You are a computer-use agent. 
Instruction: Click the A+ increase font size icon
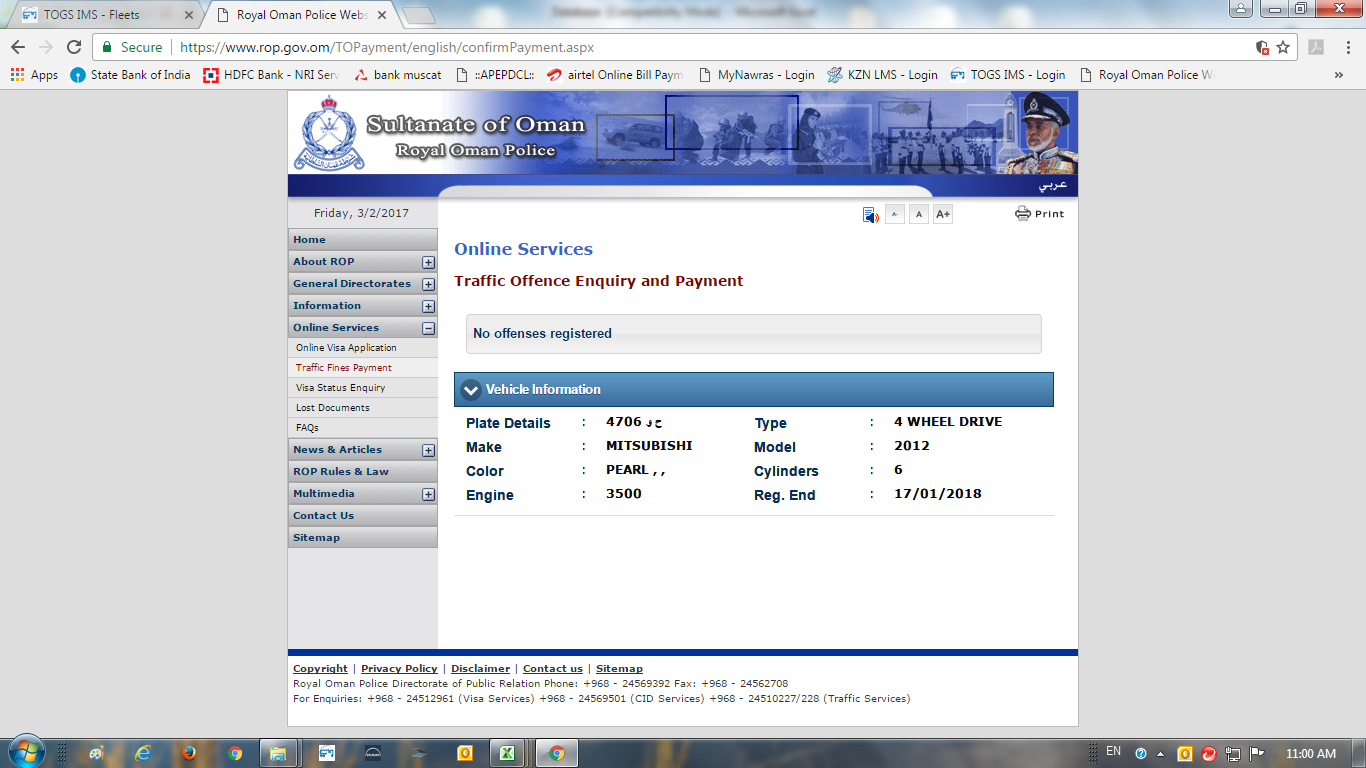[942, 214]
